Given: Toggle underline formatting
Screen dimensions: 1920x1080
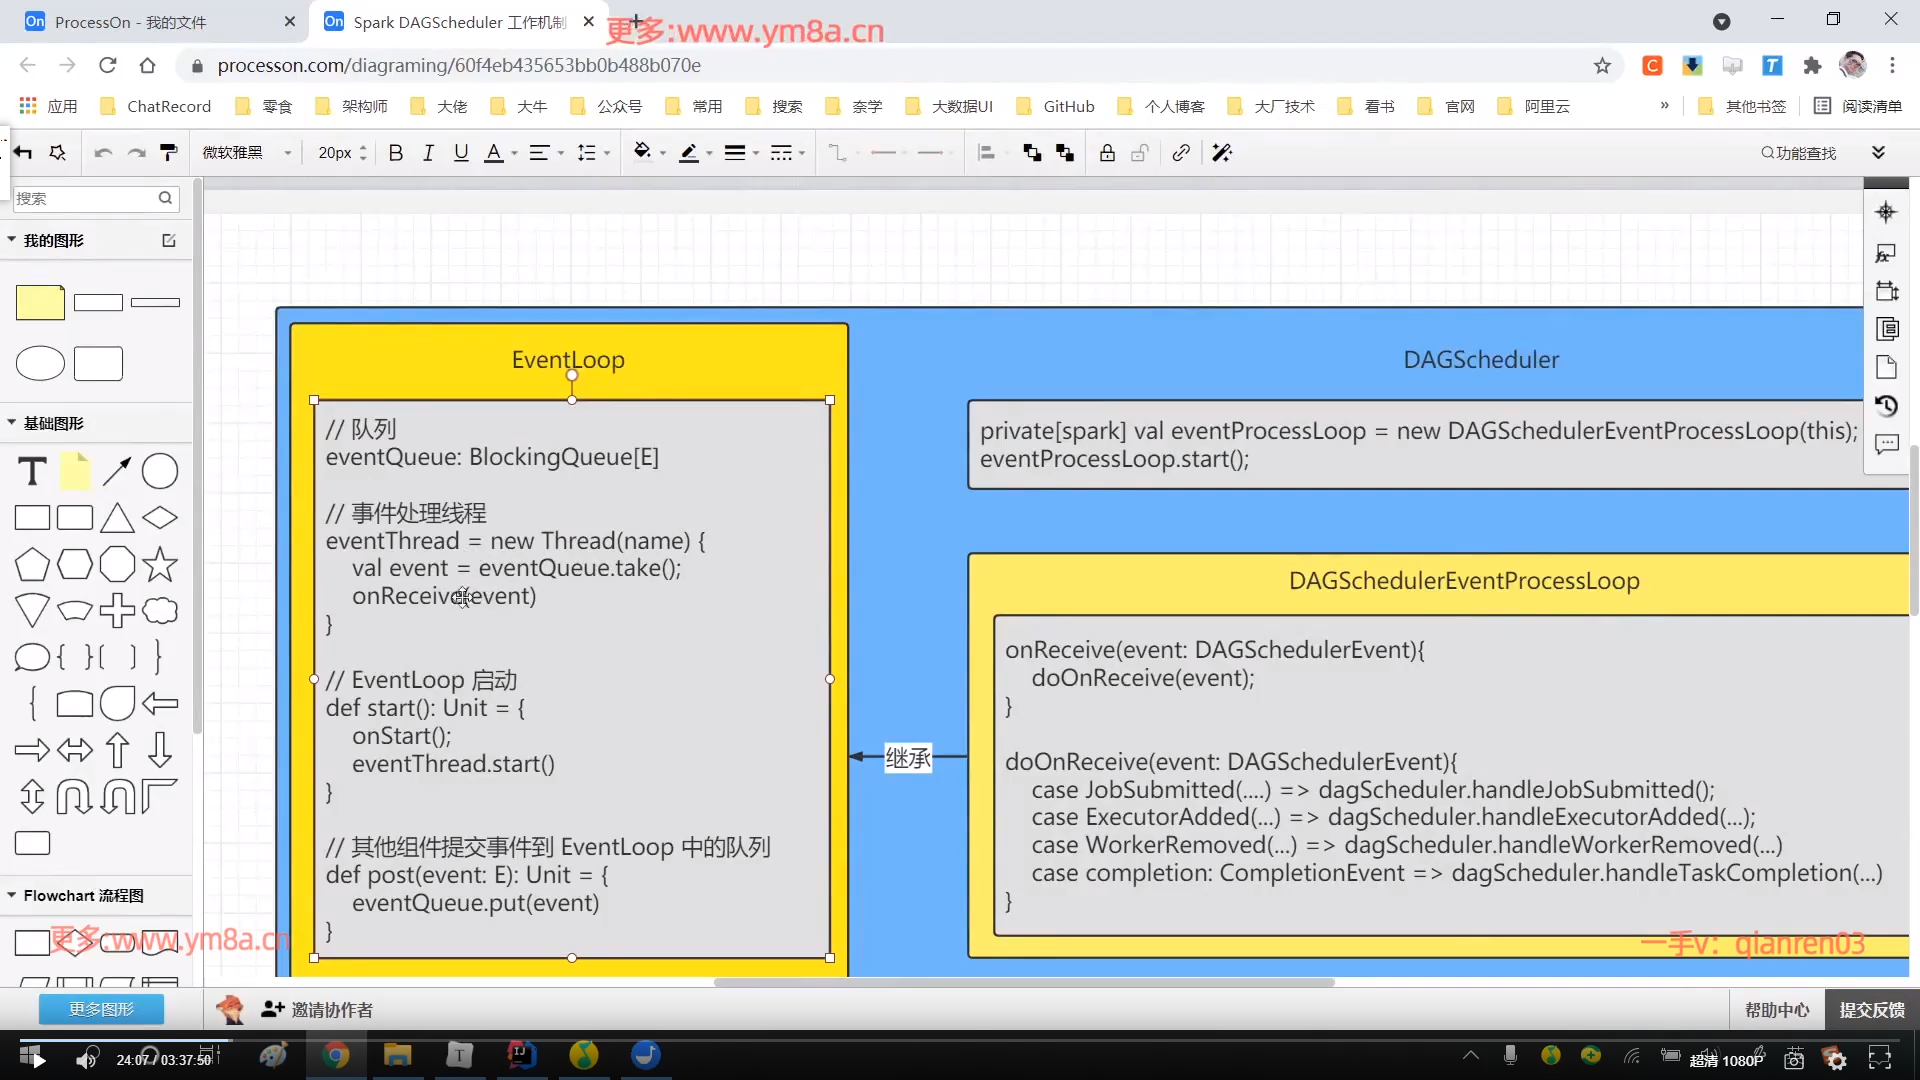Looking at the screenshot, I should tap(461, 153).
